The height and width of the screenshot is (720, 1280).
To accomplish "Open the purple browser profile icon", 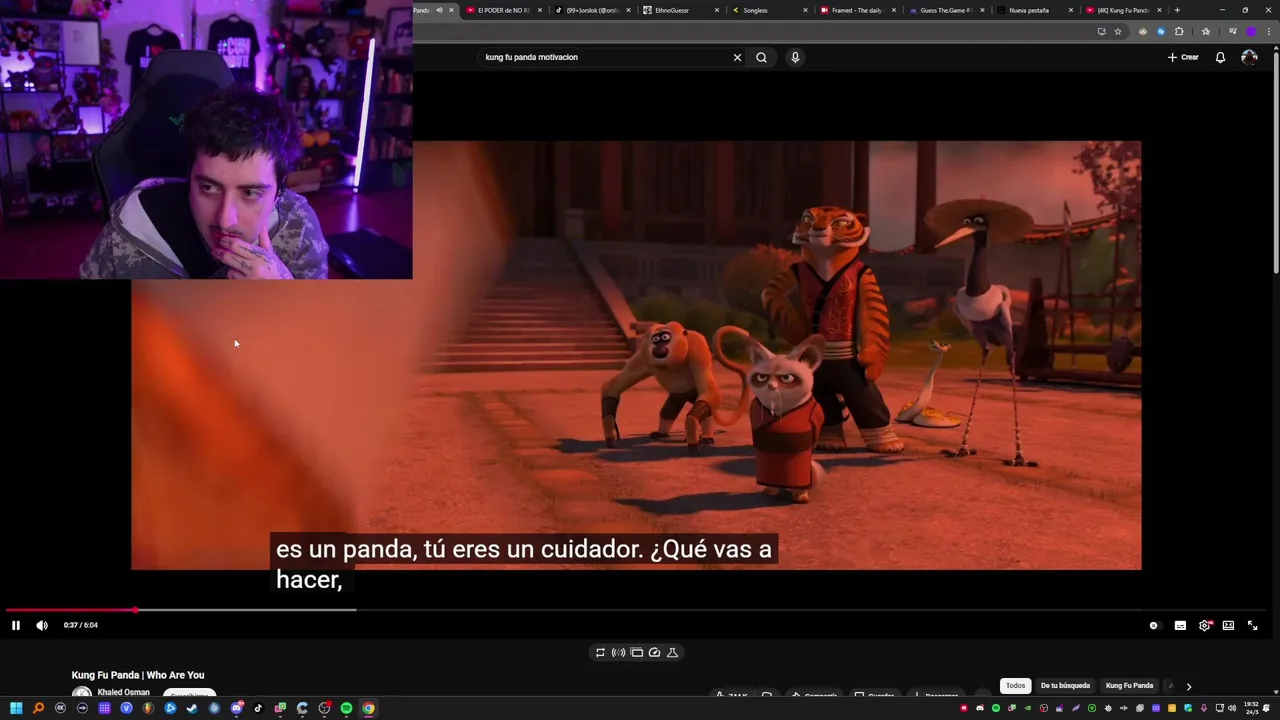I will point(1251,31).
